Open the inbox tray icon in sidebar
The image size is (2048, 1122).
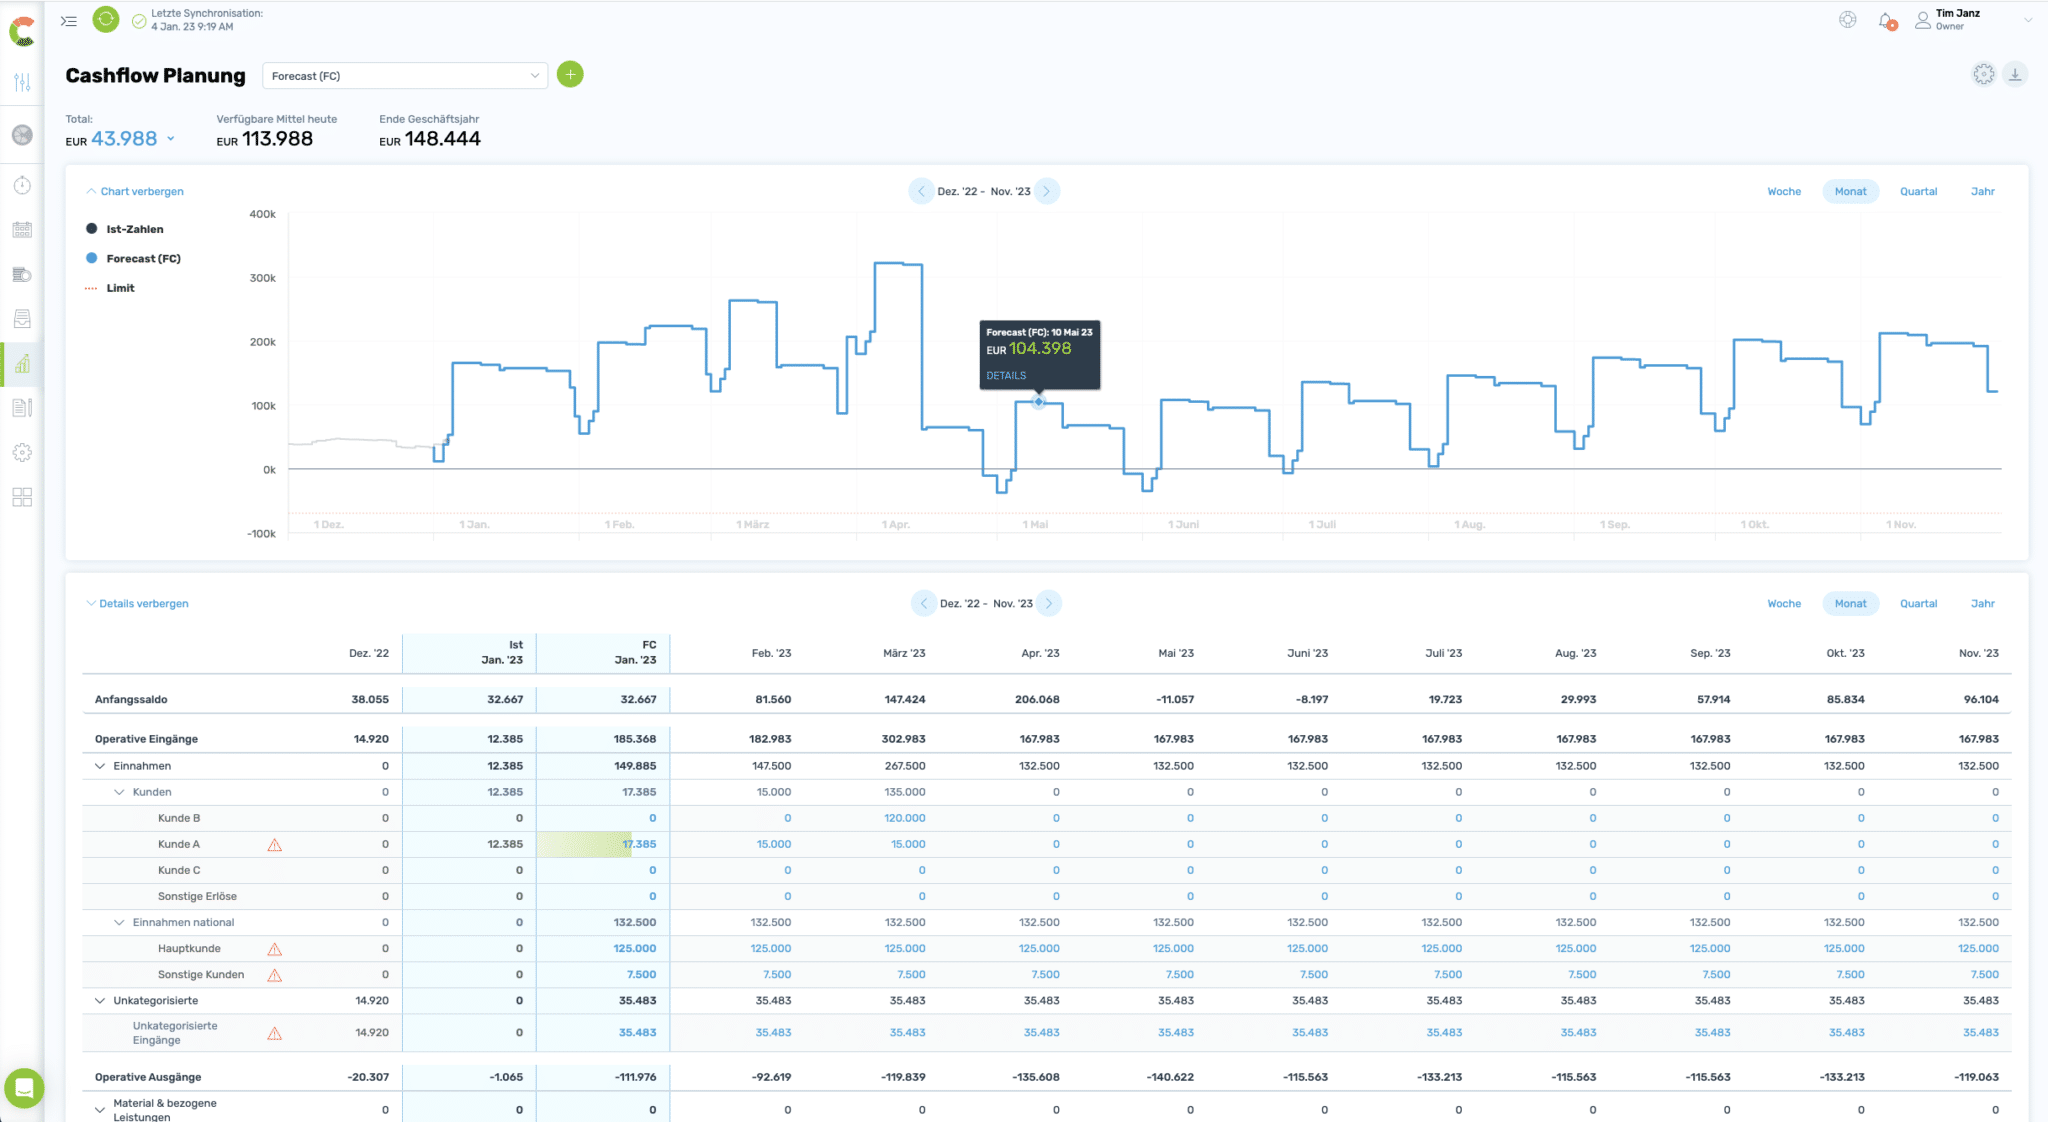(x=22, y=319)
